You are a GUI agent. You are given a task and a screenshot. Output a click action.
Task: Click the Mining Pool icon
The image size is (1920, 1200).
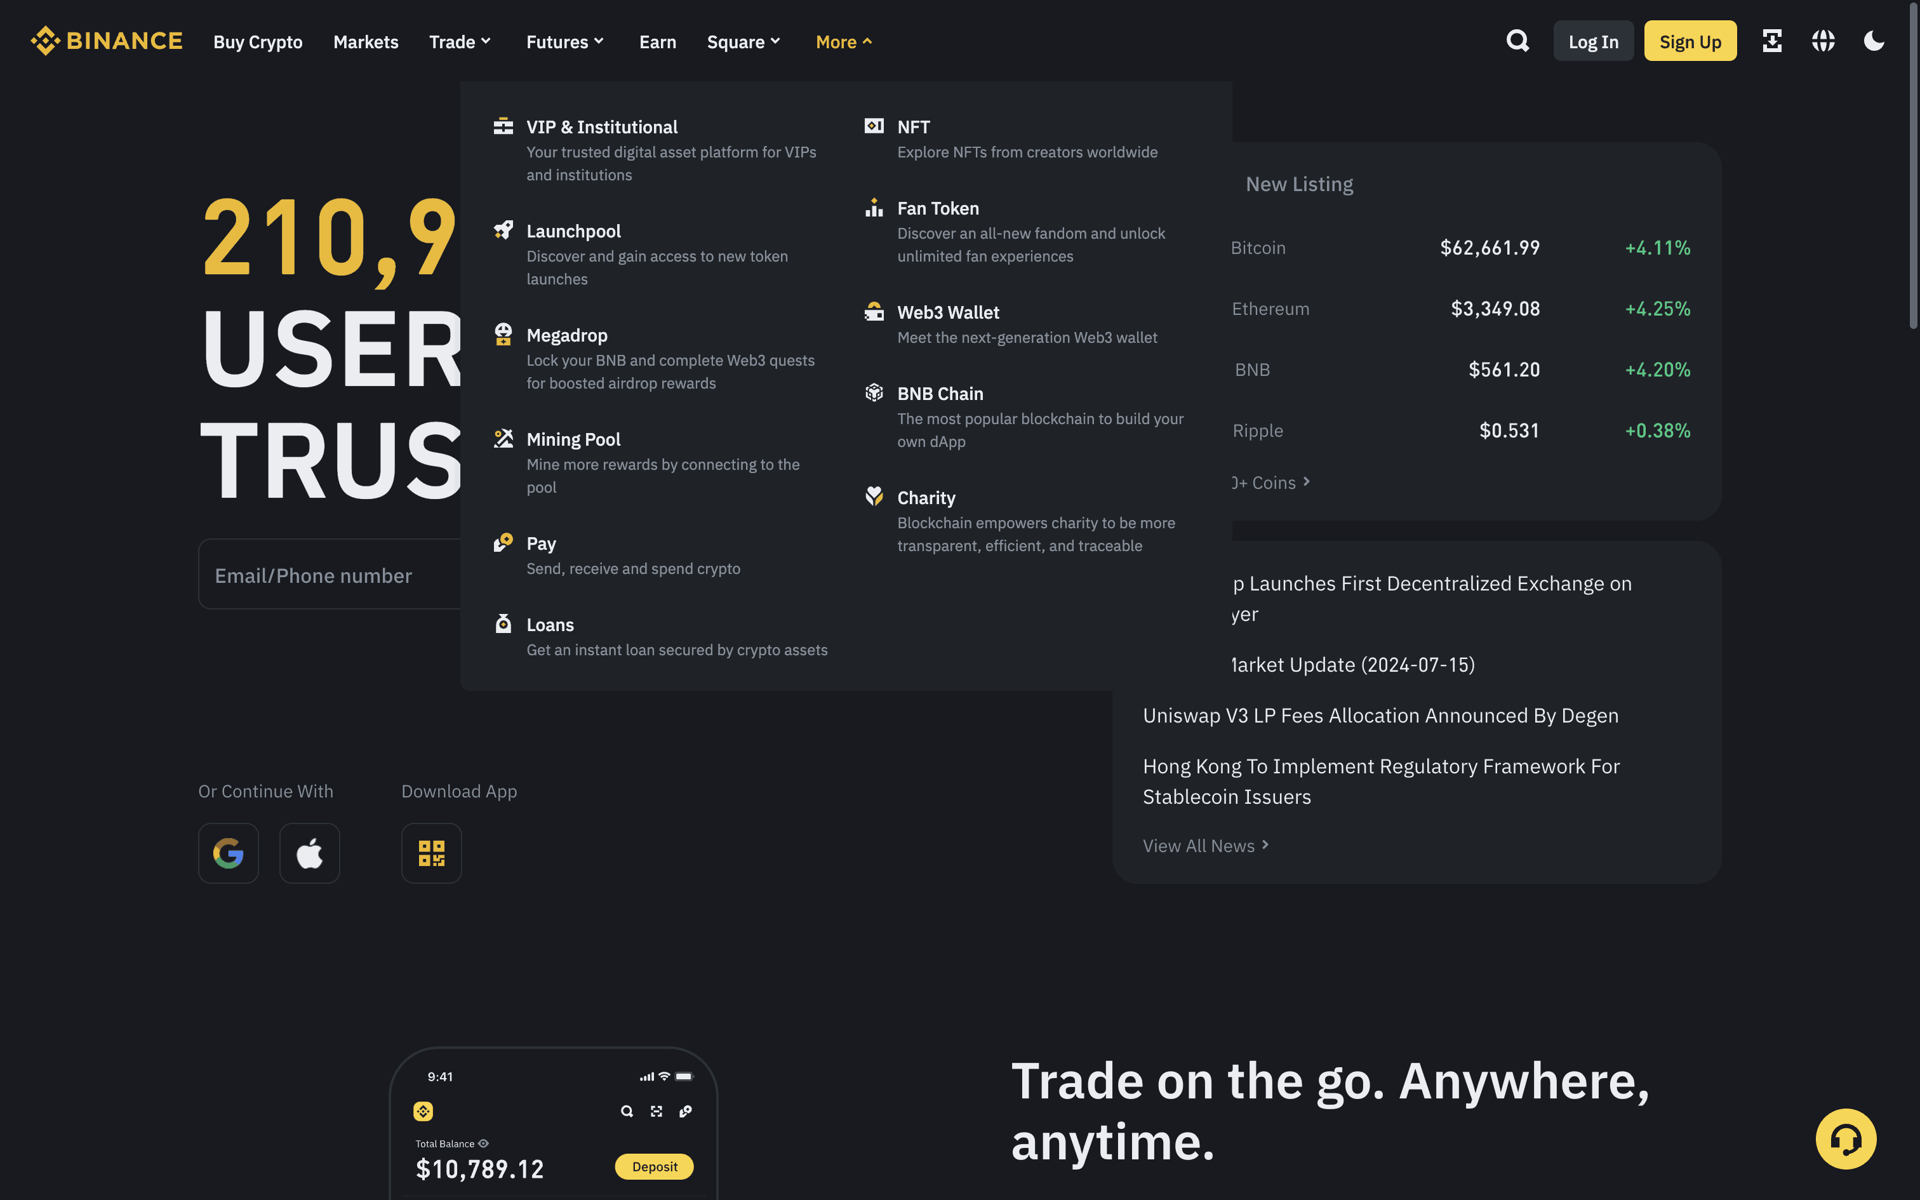pos(503,438)
